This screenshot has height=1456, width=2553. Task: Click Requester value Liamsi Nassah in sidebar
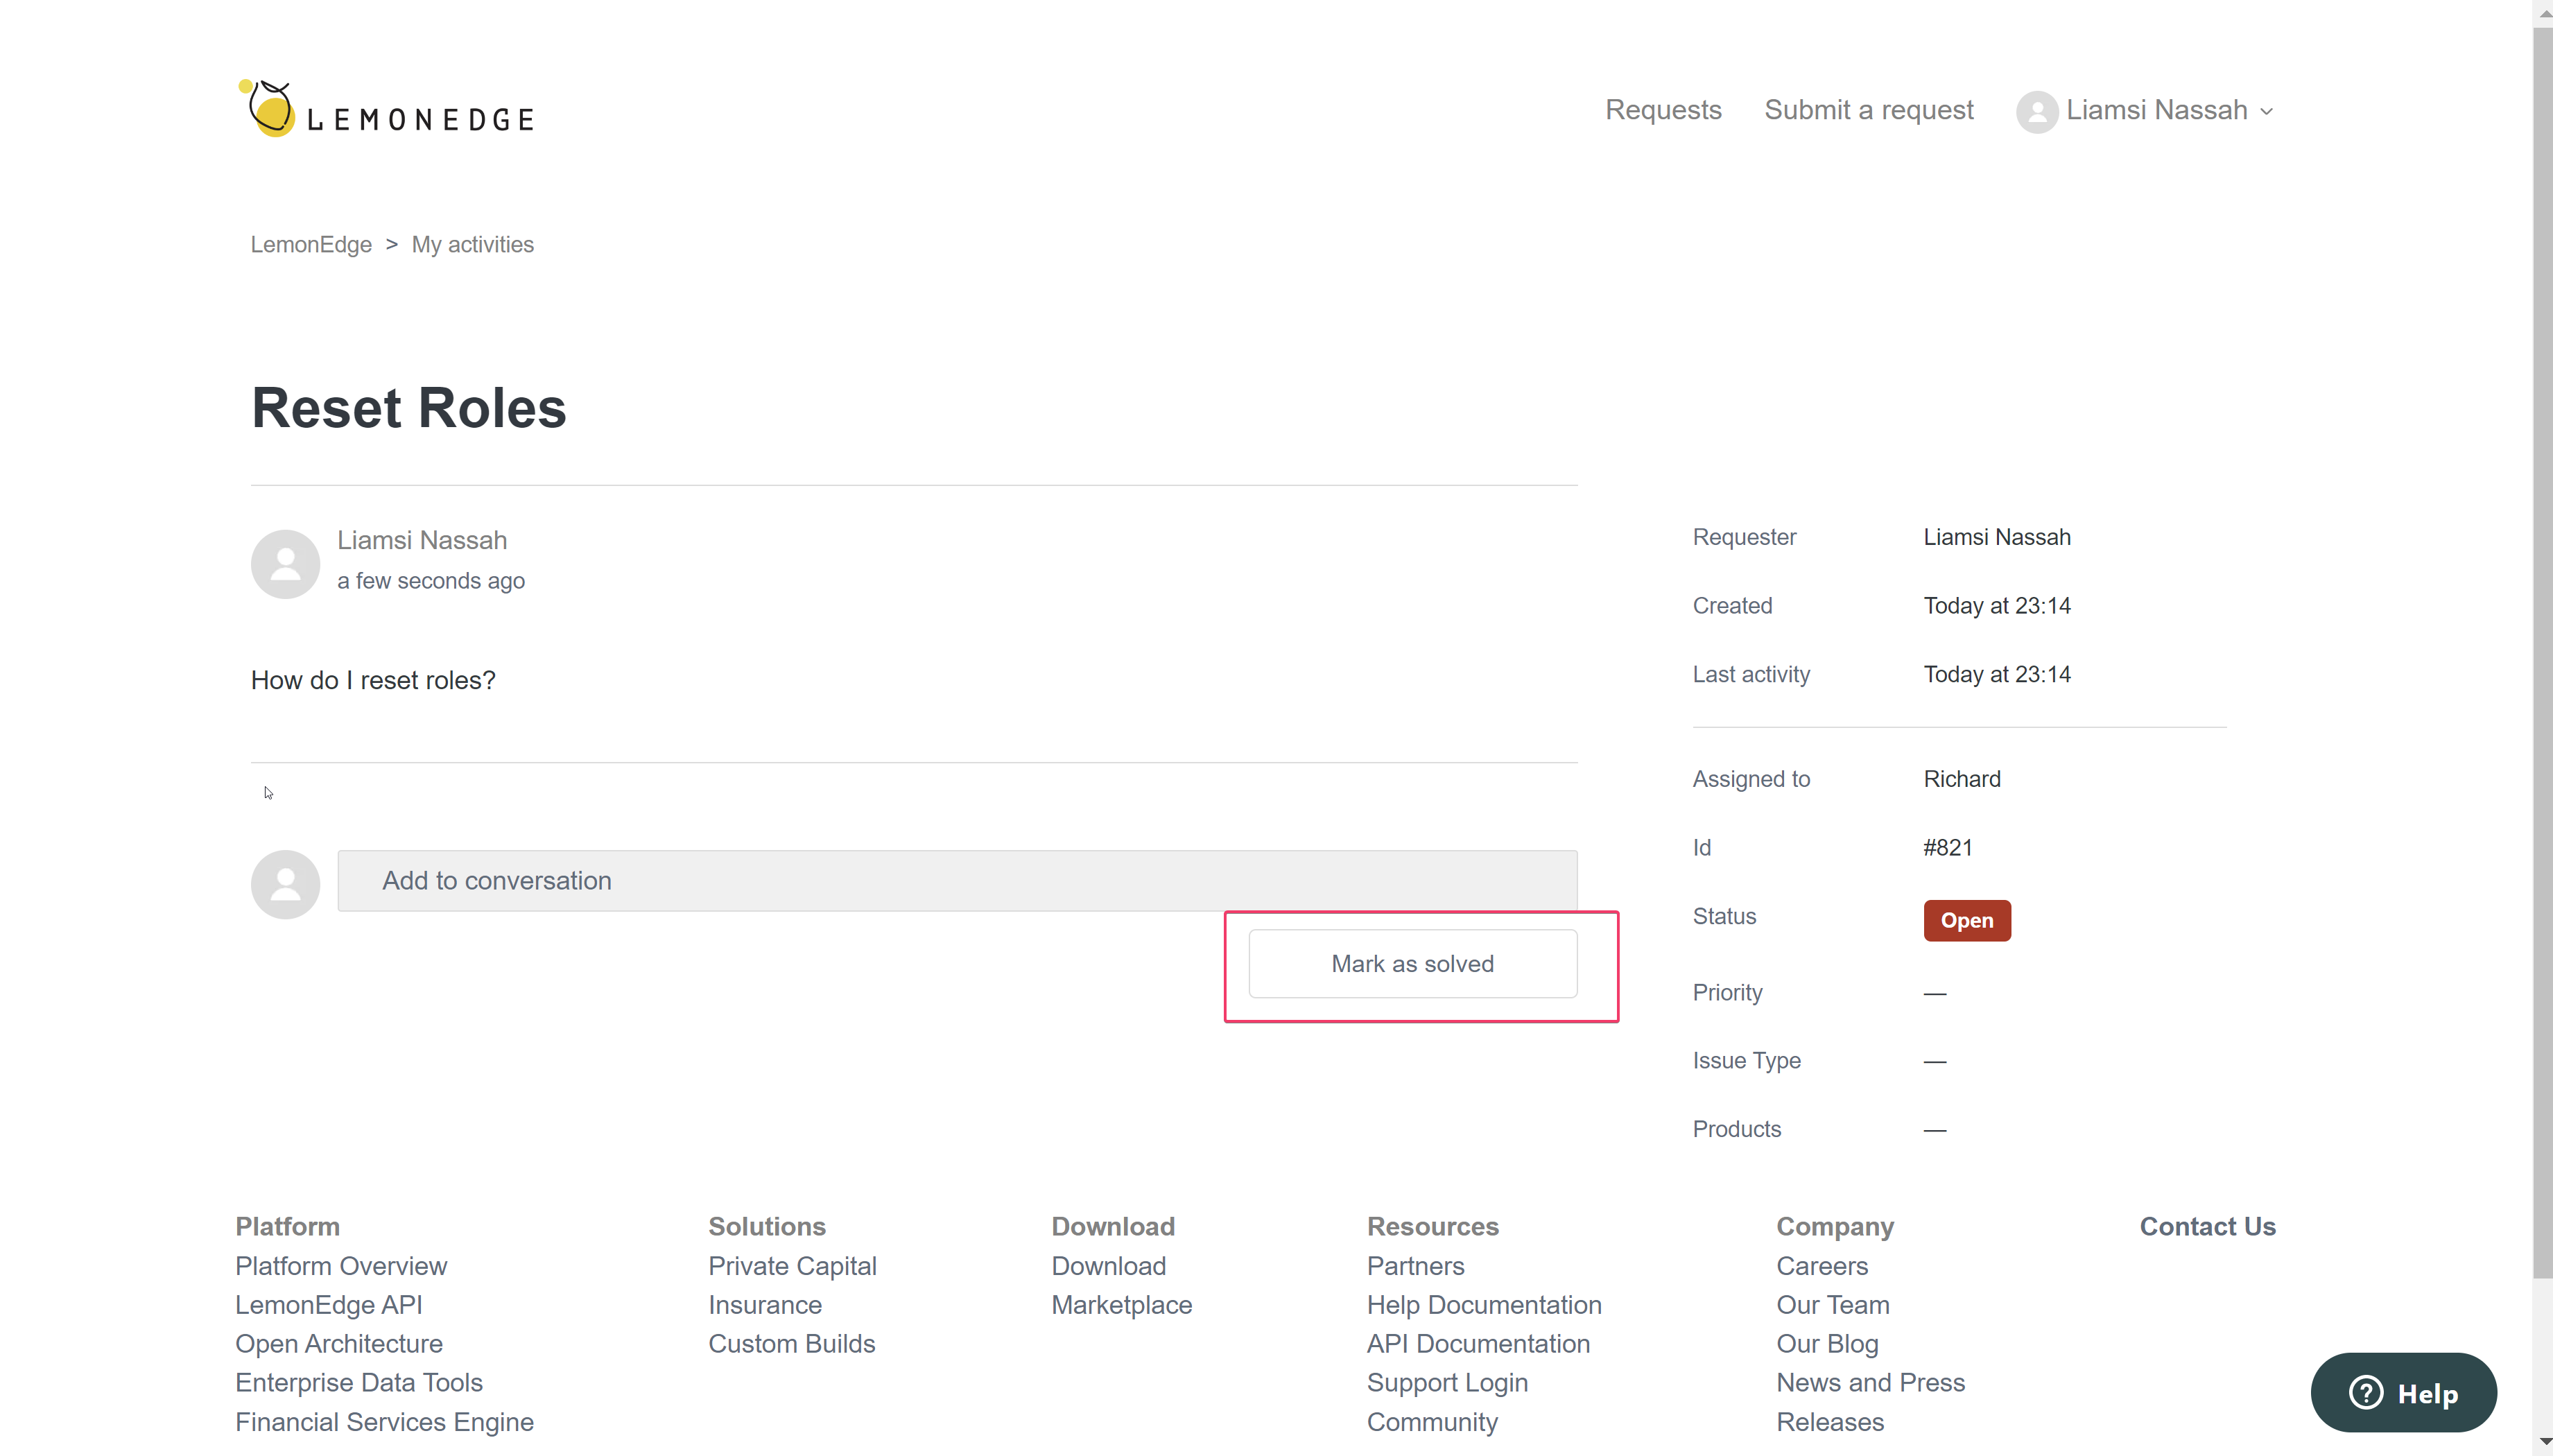(x=1997, y=537)
